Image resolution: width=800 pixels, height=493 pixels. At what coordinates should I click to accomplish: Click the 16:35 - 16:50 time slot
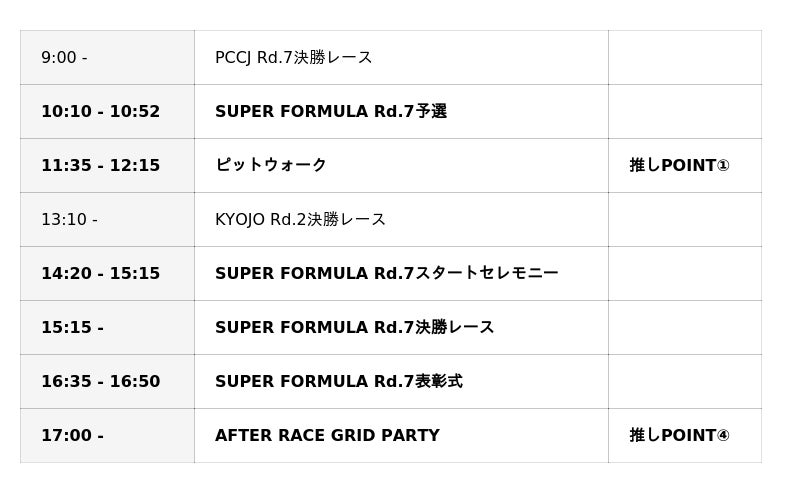100,382
